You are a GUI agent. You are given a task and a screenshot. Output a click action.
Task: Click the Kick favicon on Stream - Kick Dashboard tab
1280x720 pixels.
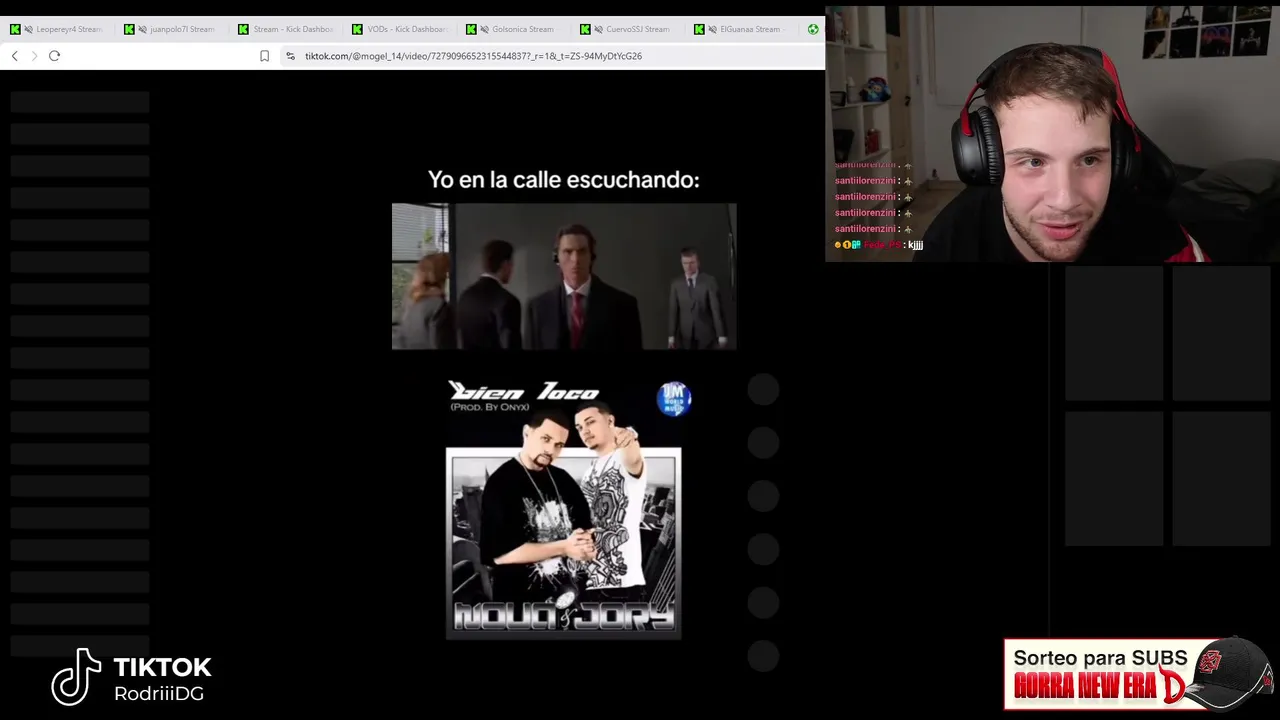(243, 29)
